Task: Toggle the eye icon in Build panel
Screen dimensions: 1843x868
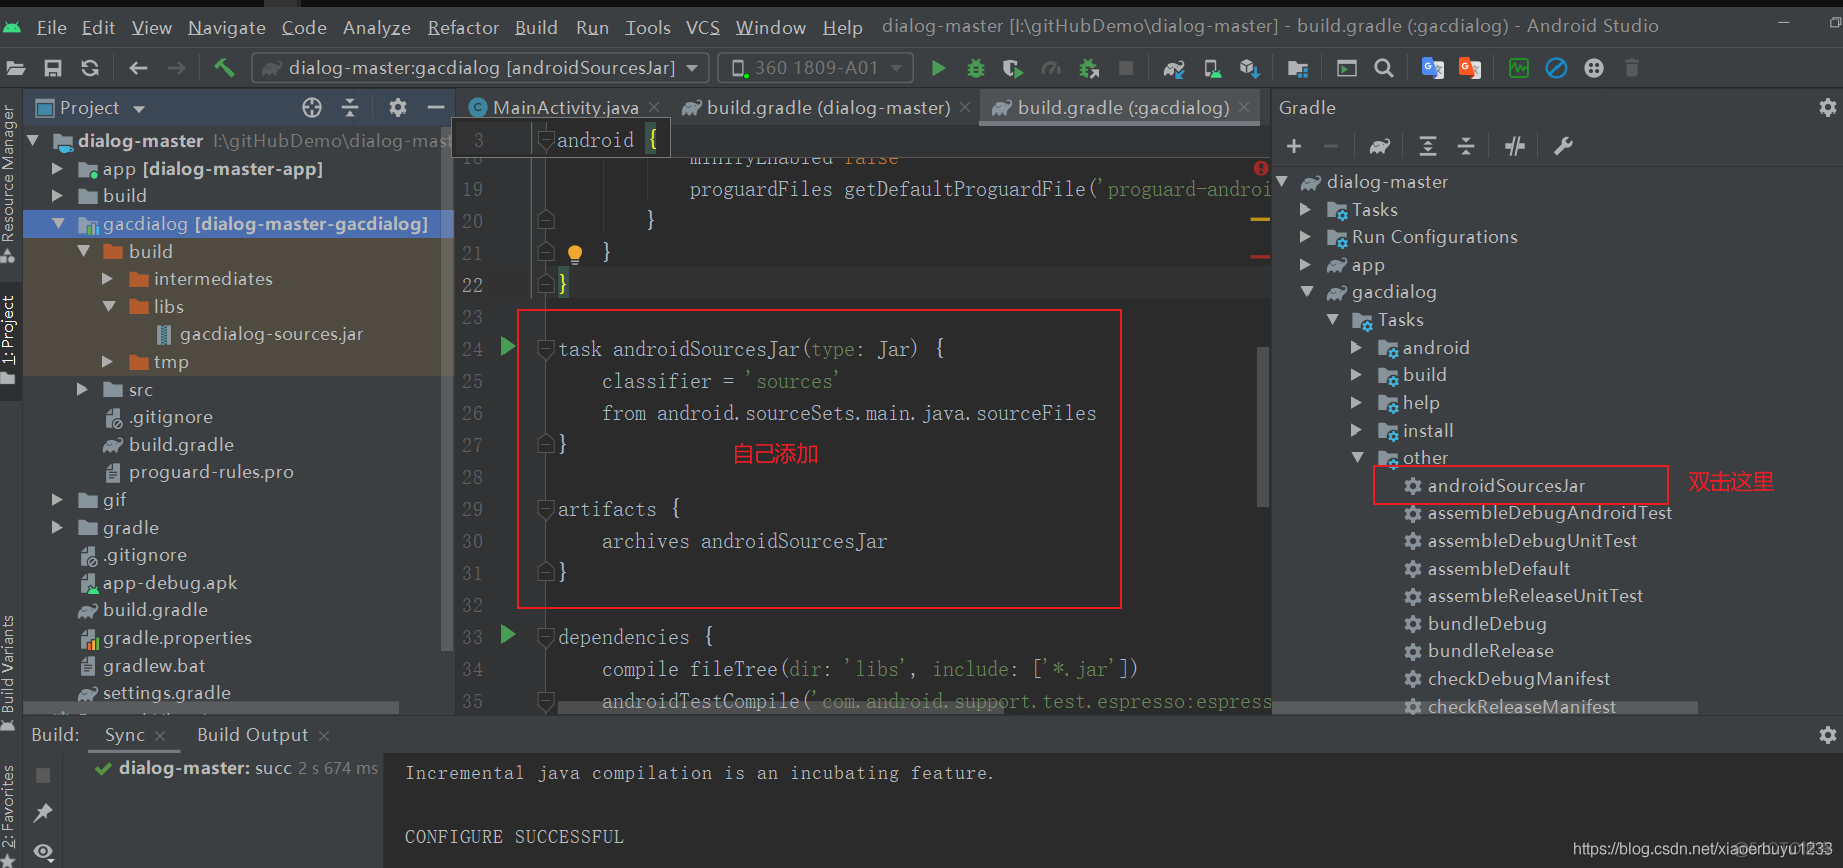Action: [x=43, y=852]
